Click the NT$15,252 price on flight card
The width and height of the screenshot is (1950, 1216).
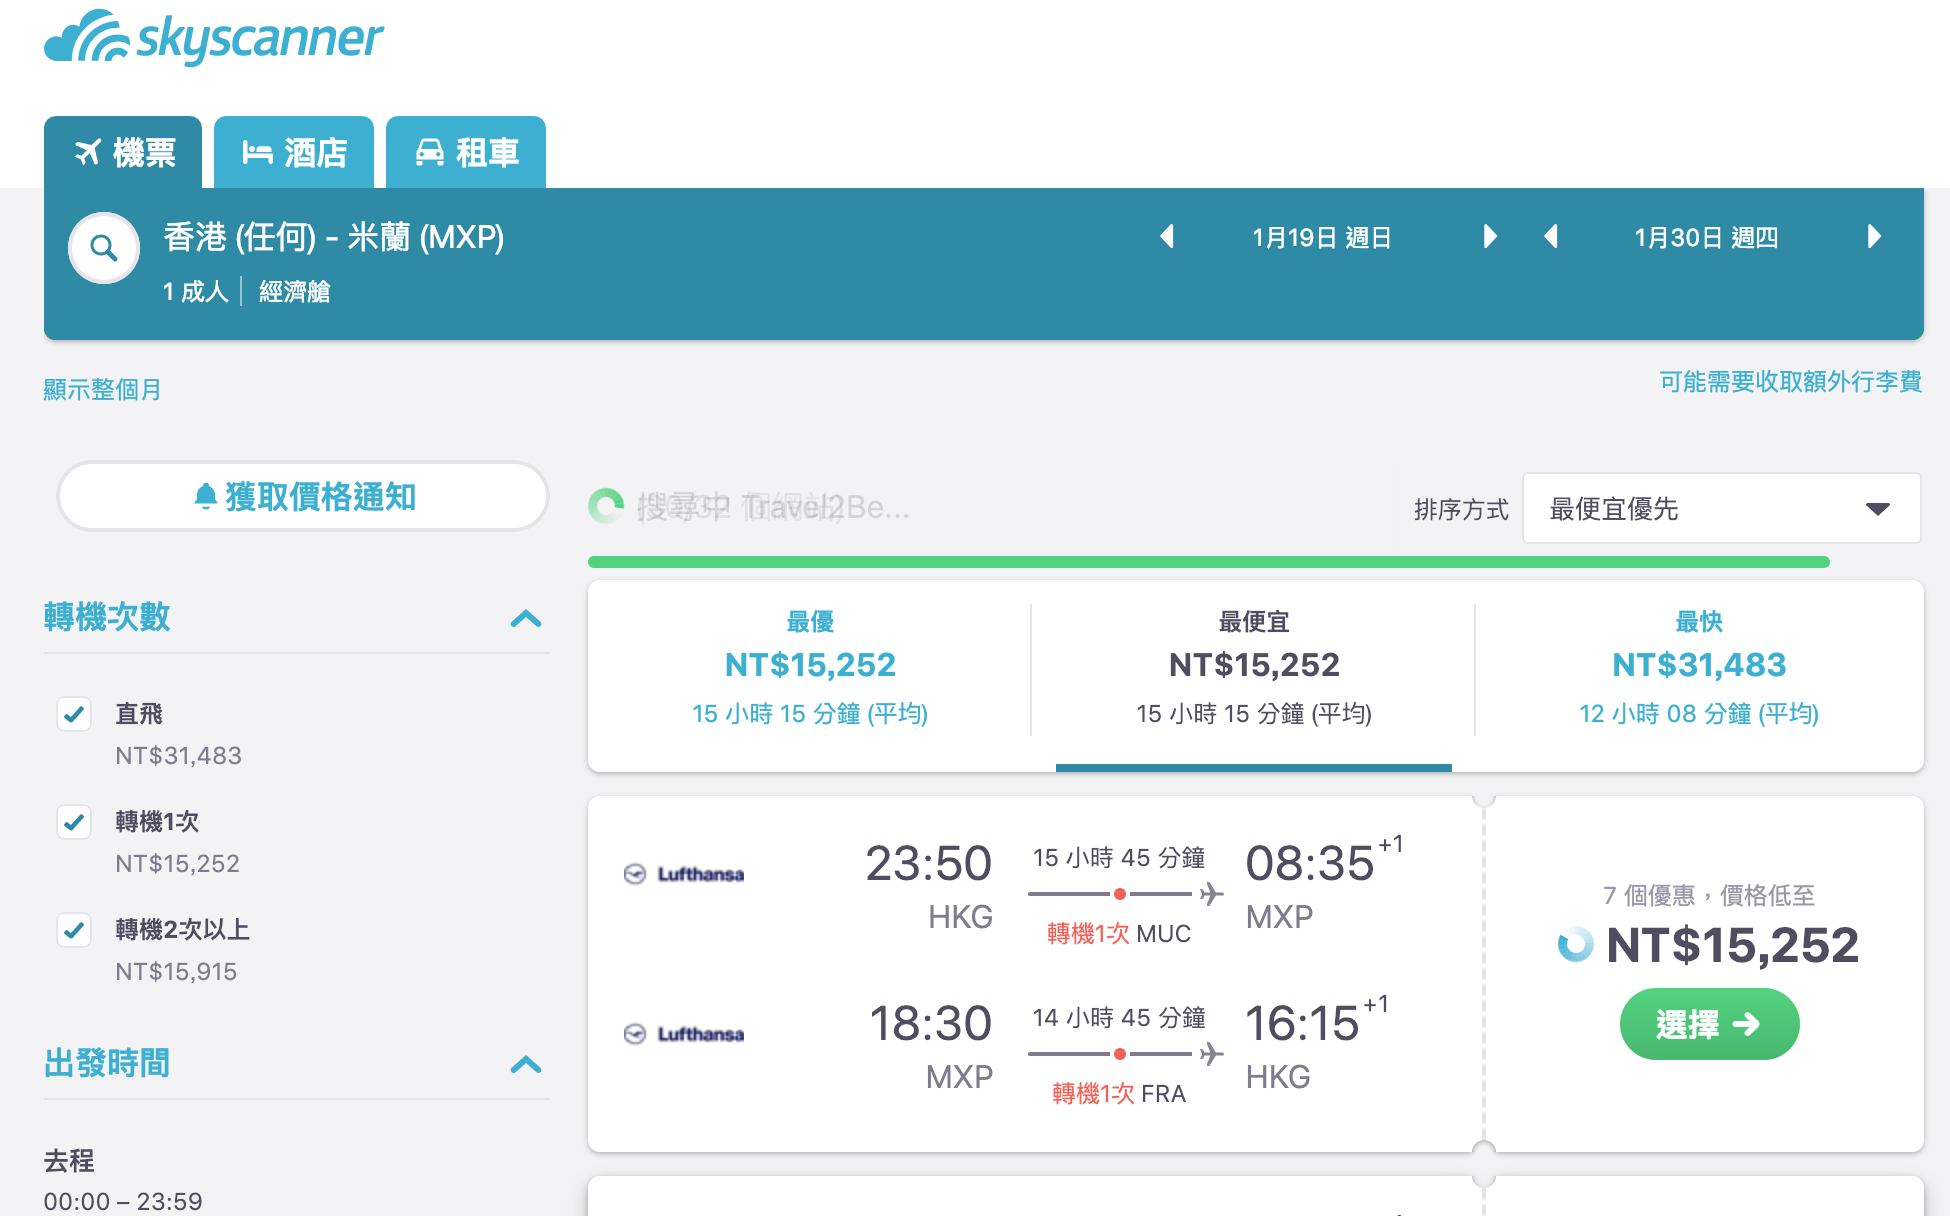point(1732,945)
